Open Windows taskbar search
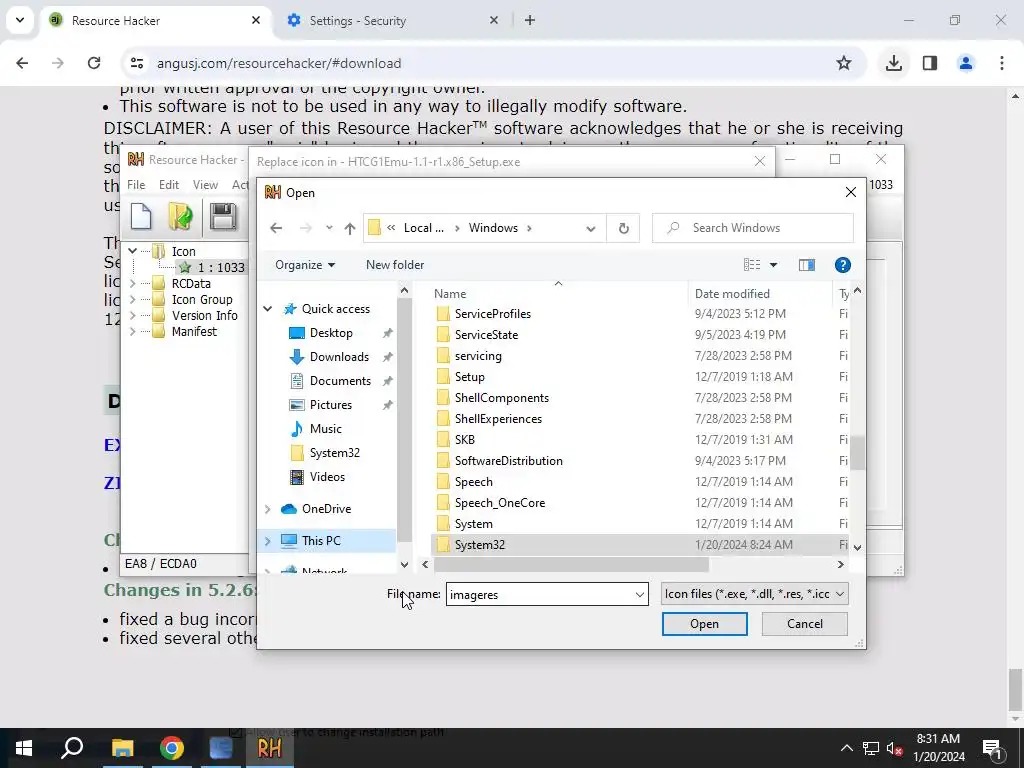Image resolution: width=1024 pixels, height=768 pixels. 72,748
